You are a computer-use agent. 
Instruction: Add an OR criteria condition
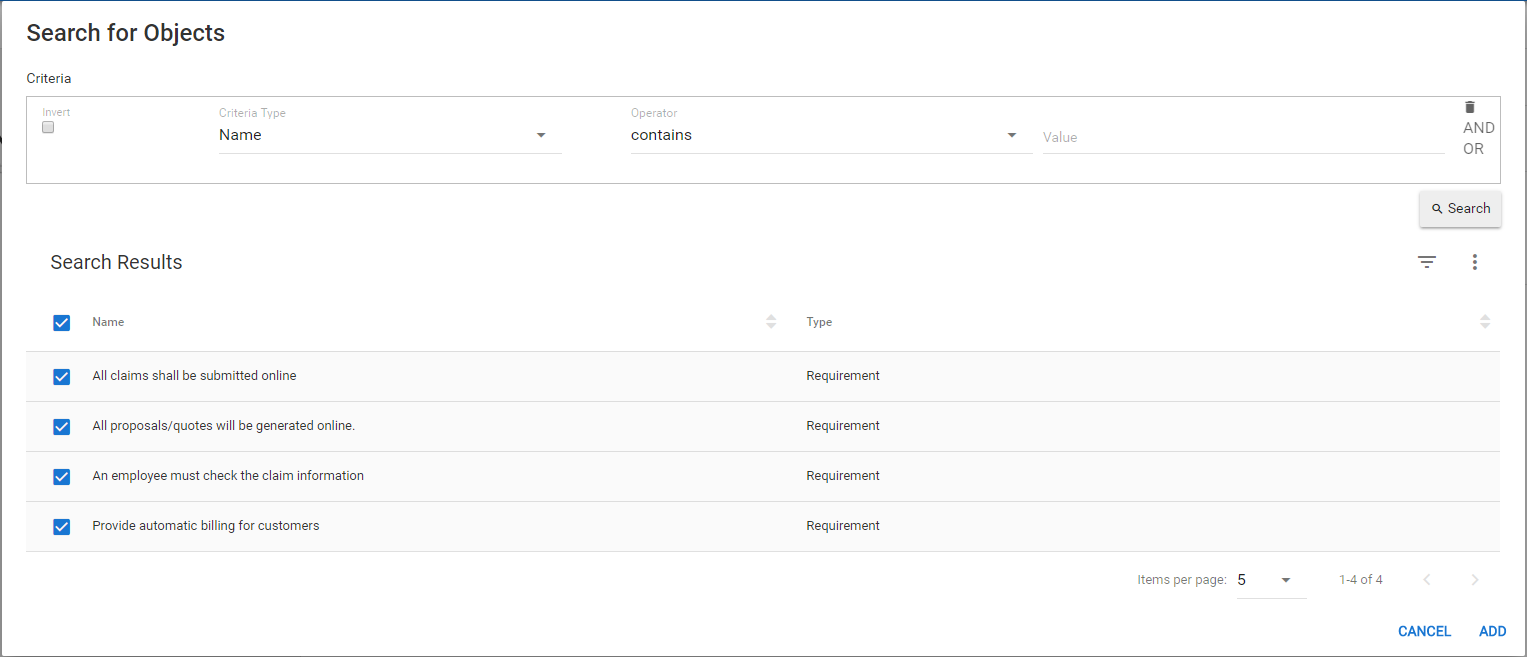[1473, 149]
